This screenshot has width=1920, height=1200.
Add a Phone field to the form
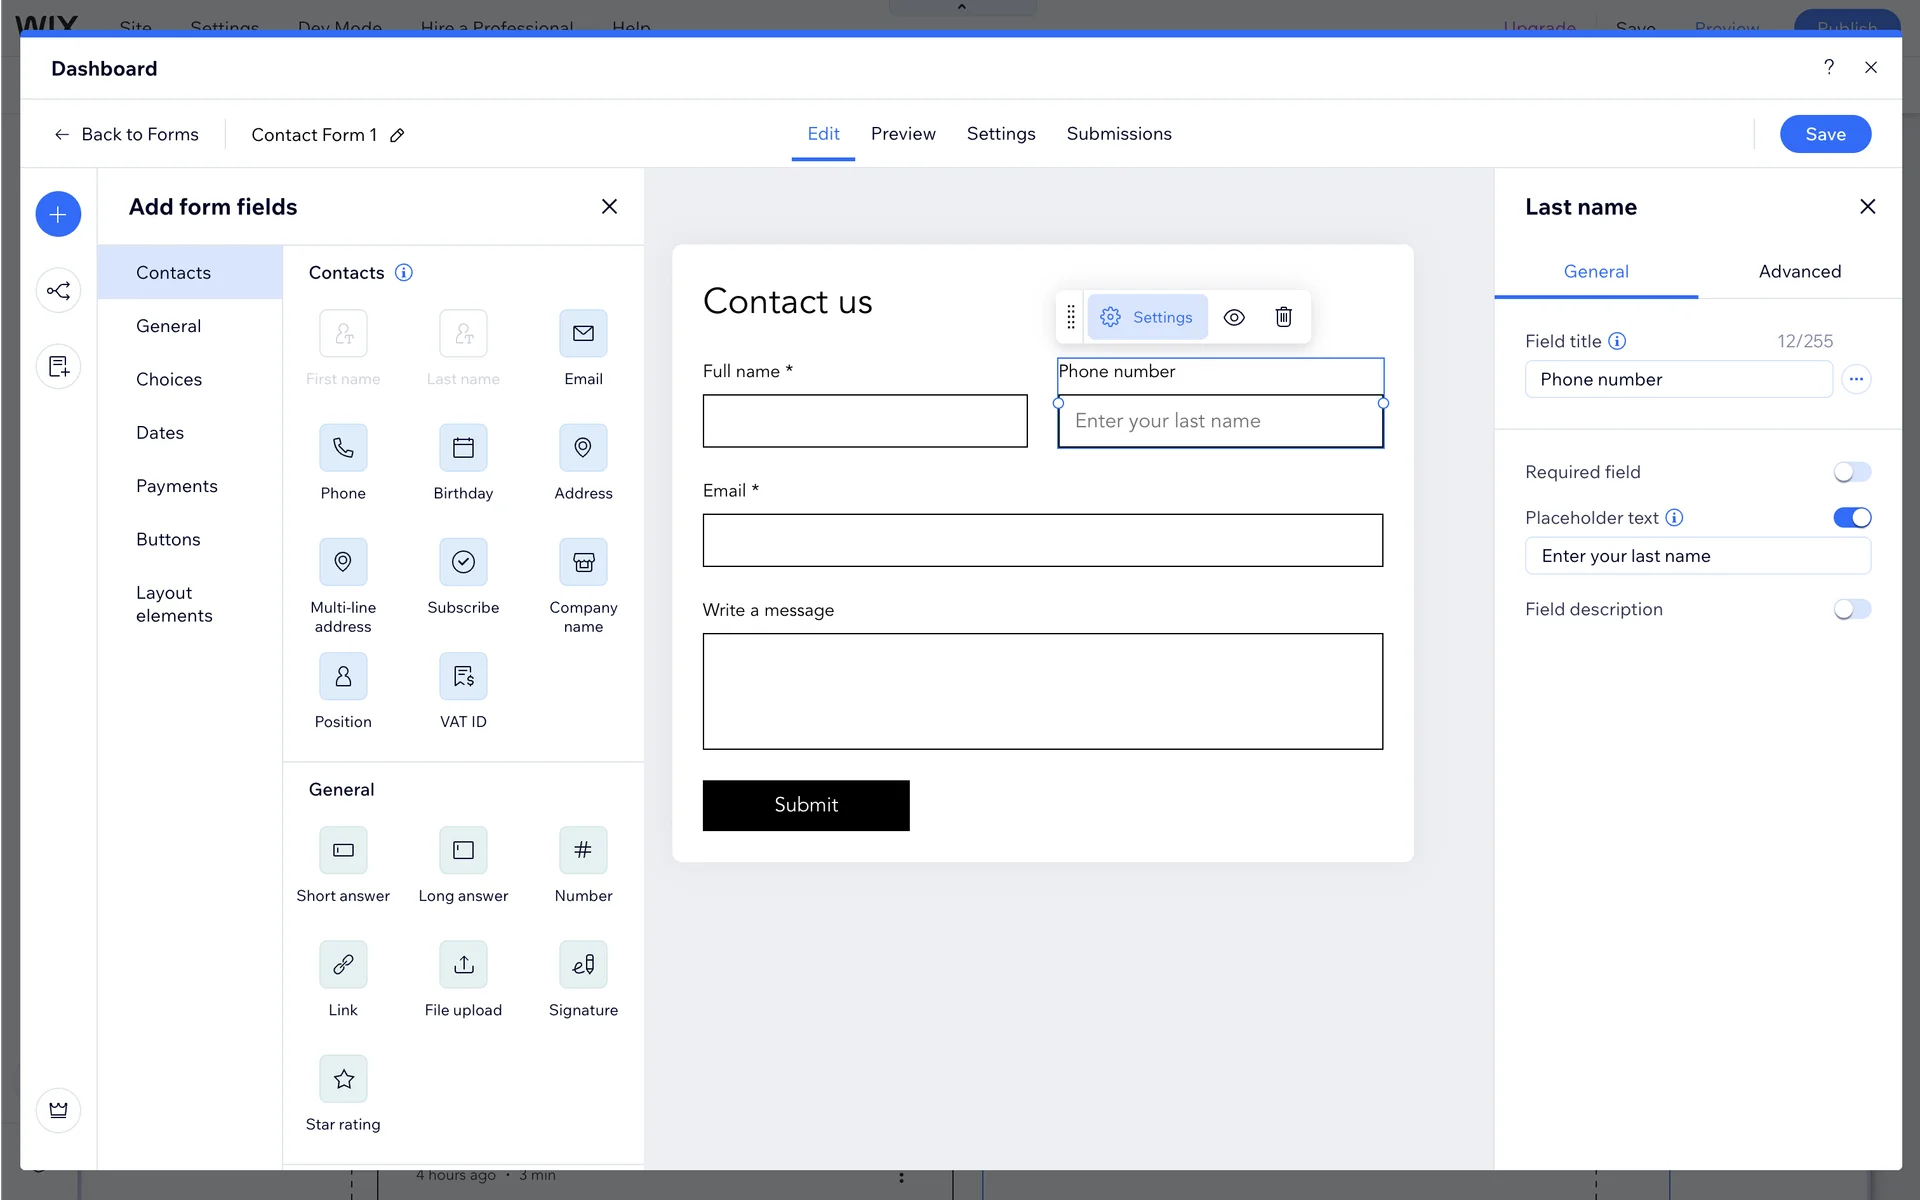click(x=343, y=448)
